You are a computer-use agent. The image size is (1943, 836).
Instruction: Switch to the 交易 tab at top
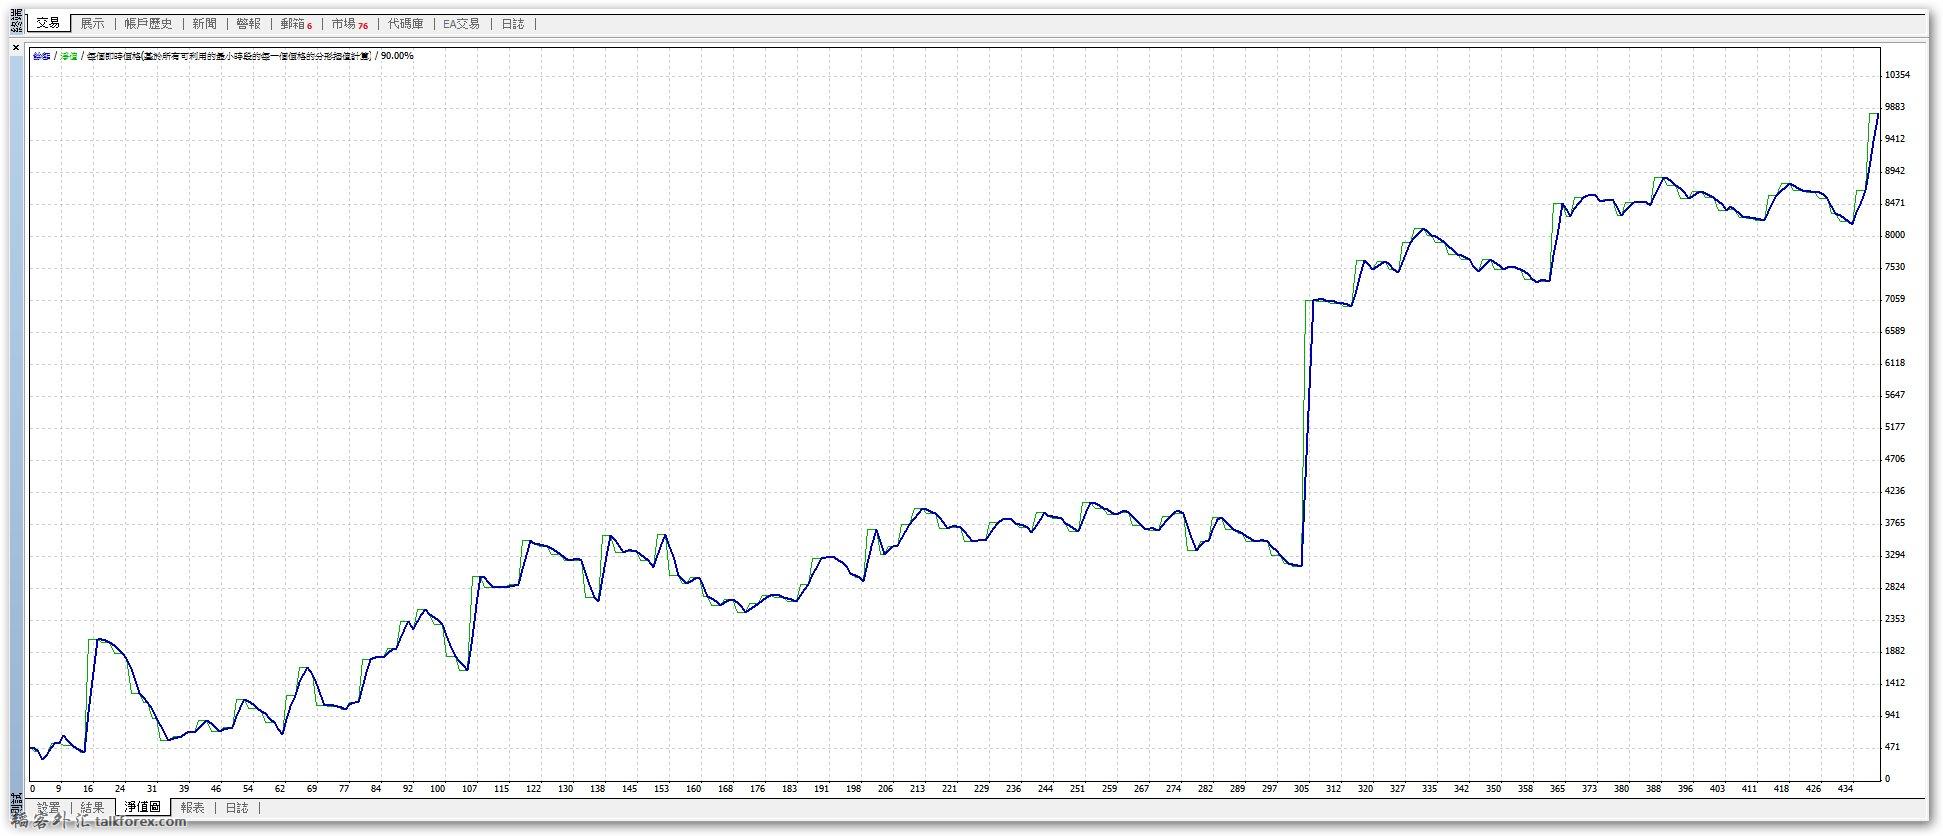click(x=48, y=23)
